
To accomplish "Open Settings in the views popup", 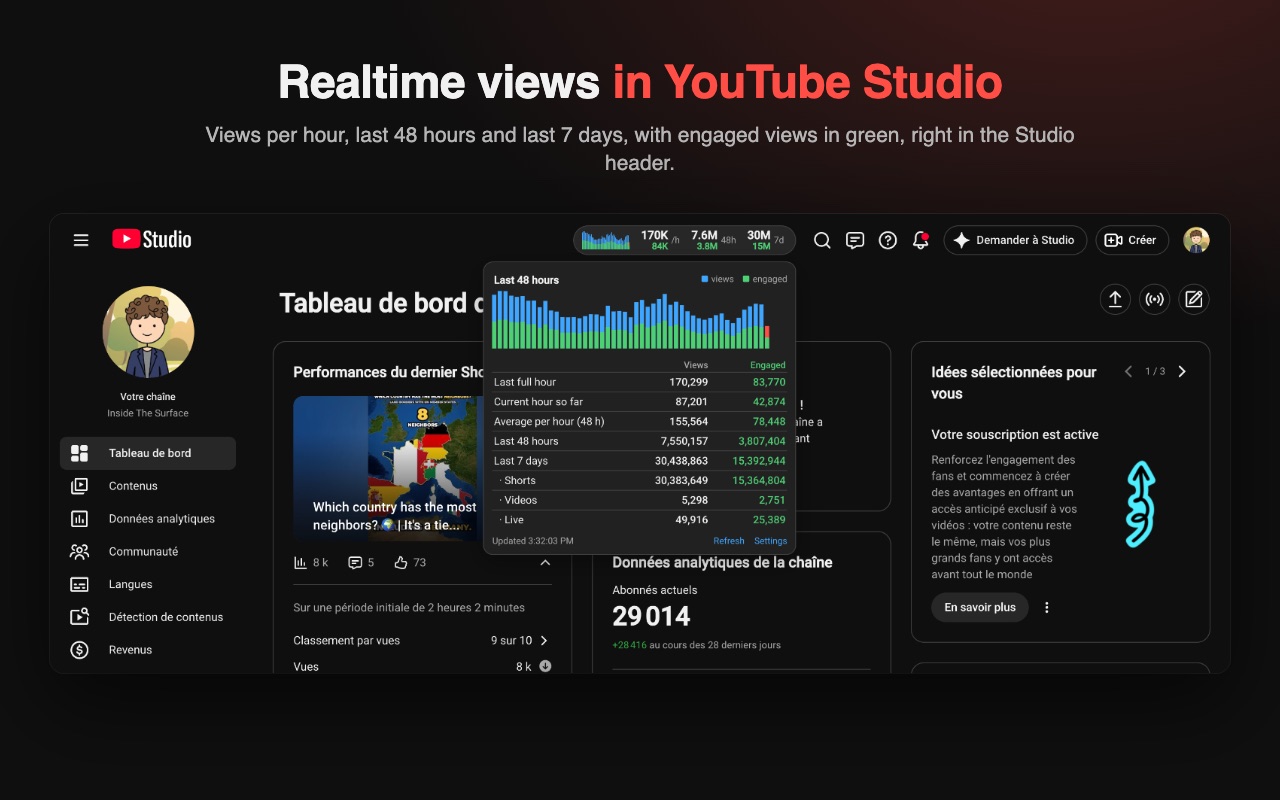I will click(x=770, y=541).
